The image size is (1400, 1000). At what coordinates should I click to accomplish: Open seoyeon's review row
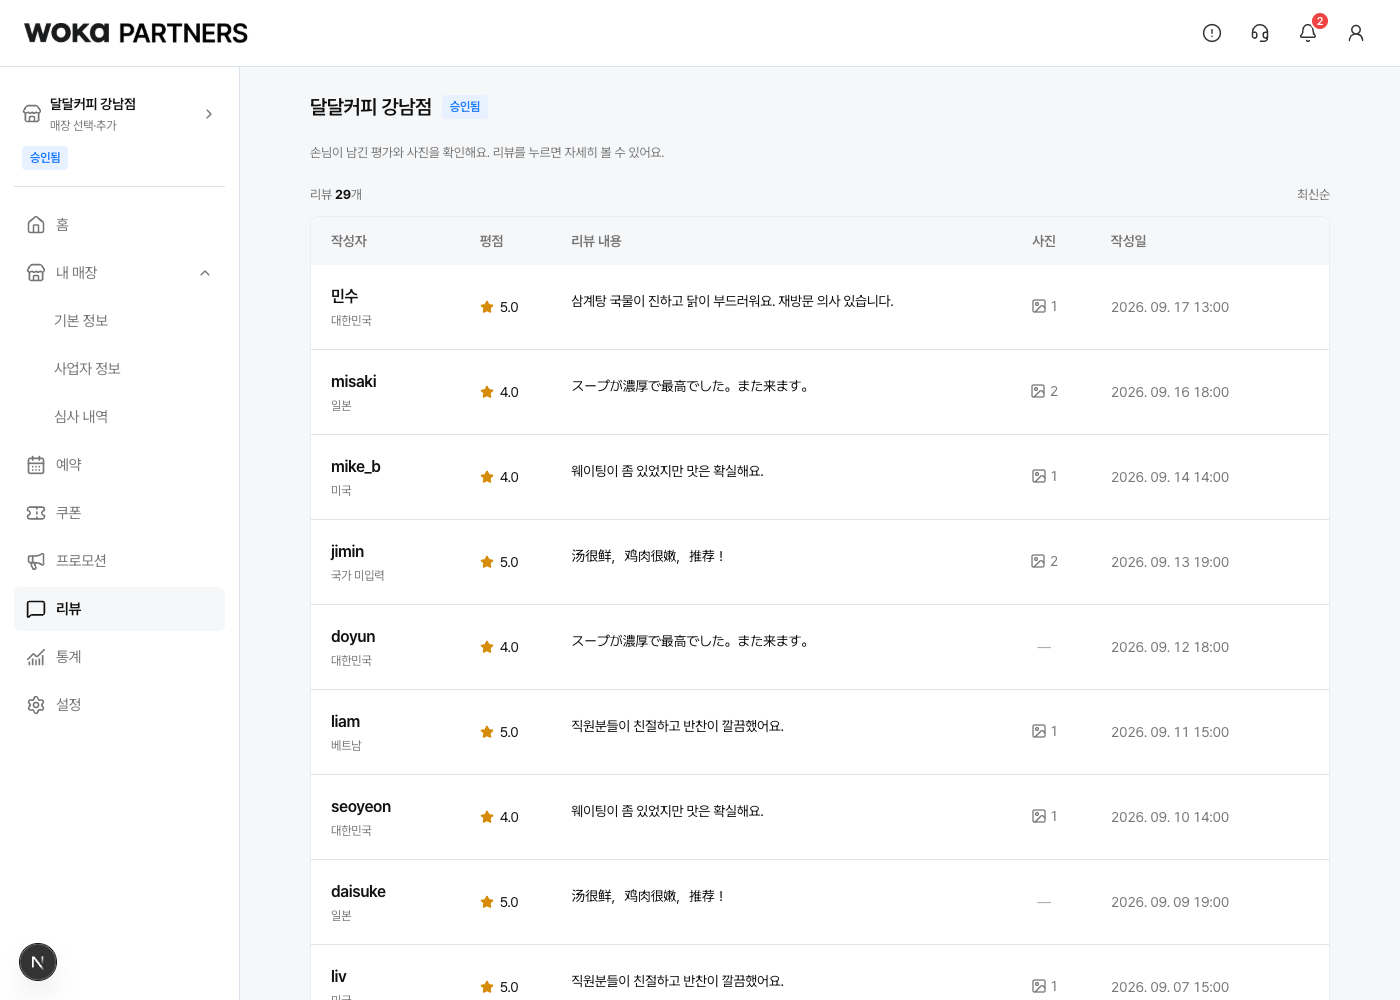[x=820, y=817]
